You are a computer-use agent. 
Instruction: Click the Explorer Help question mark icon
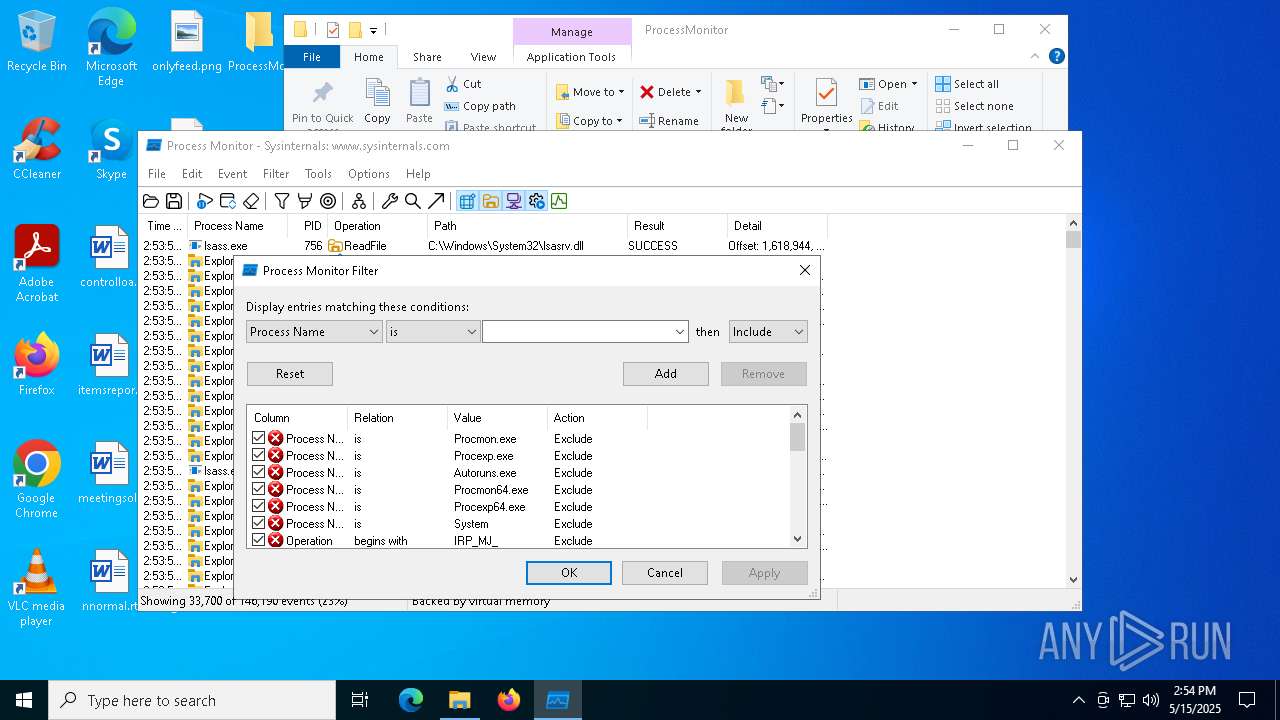(1056, 56)
